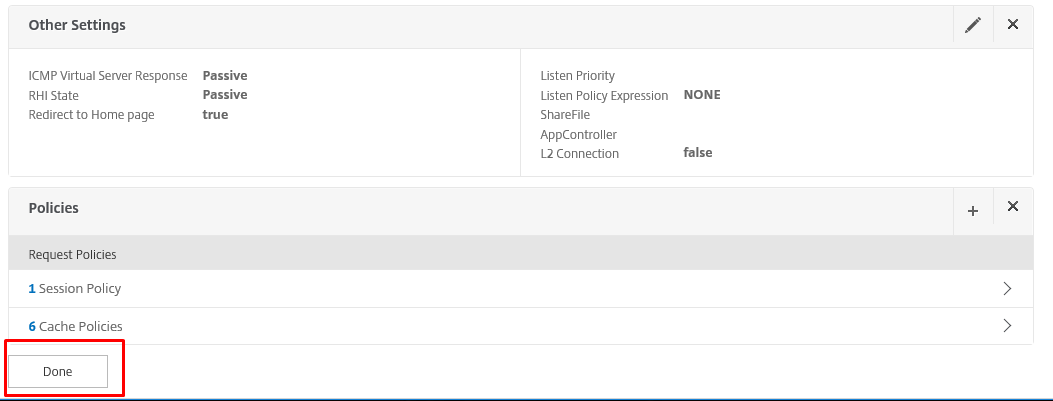Select the NONE Listen Policy Expression value
The image size is (1053, 401).
[702, 95]
